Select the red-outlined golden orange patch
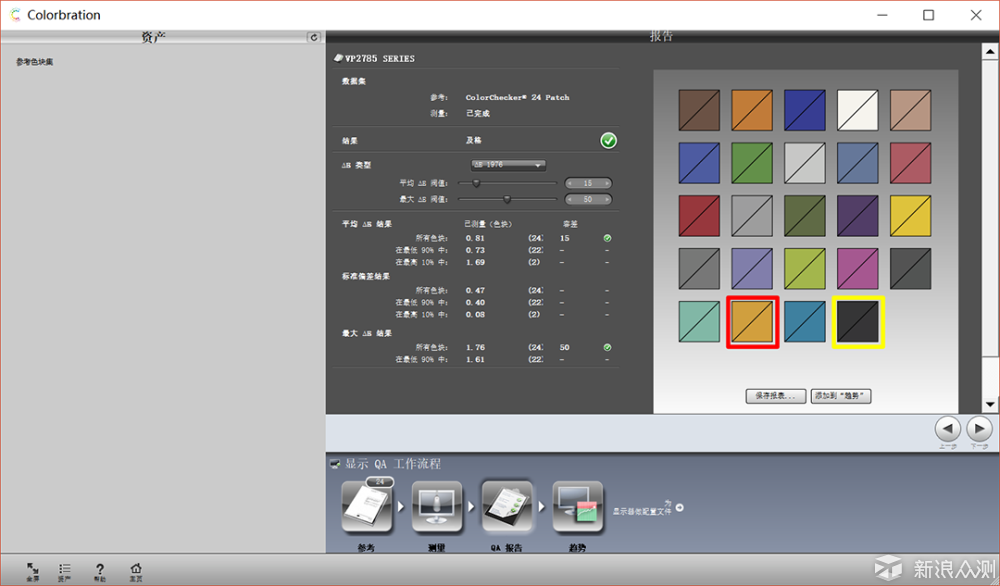The width and height of the screenshot is (1000, 586). 753,322
